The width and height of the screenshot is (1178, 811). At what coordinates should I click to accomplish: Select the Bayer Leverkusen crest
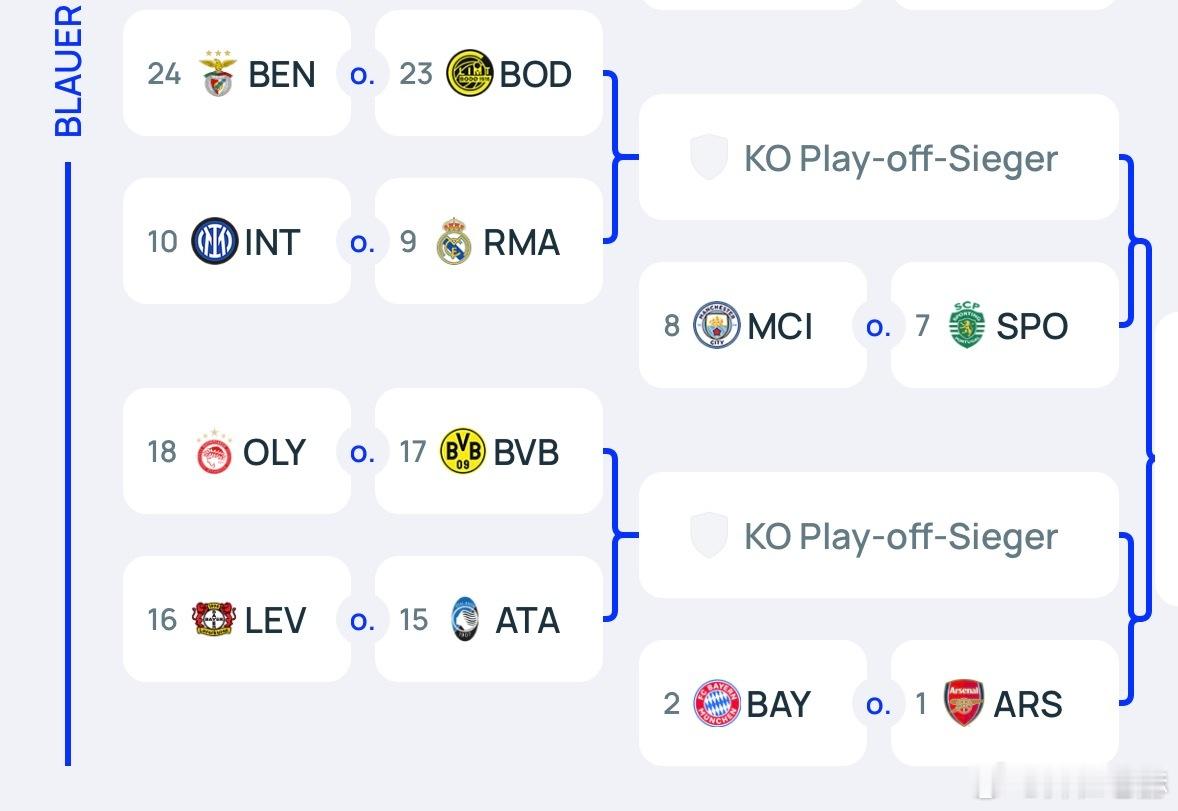214,620
